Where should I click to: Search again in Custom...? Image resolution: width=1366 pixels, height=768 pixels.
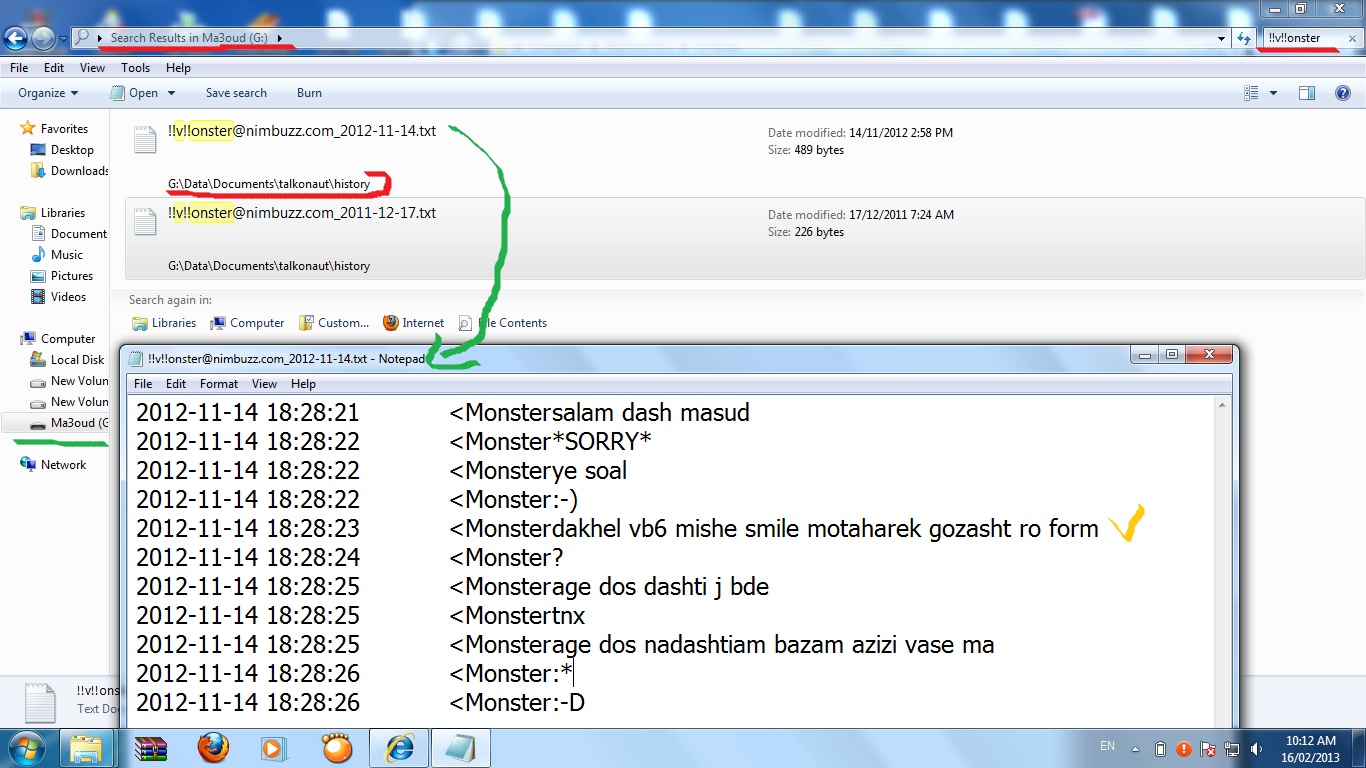point(334,323)
